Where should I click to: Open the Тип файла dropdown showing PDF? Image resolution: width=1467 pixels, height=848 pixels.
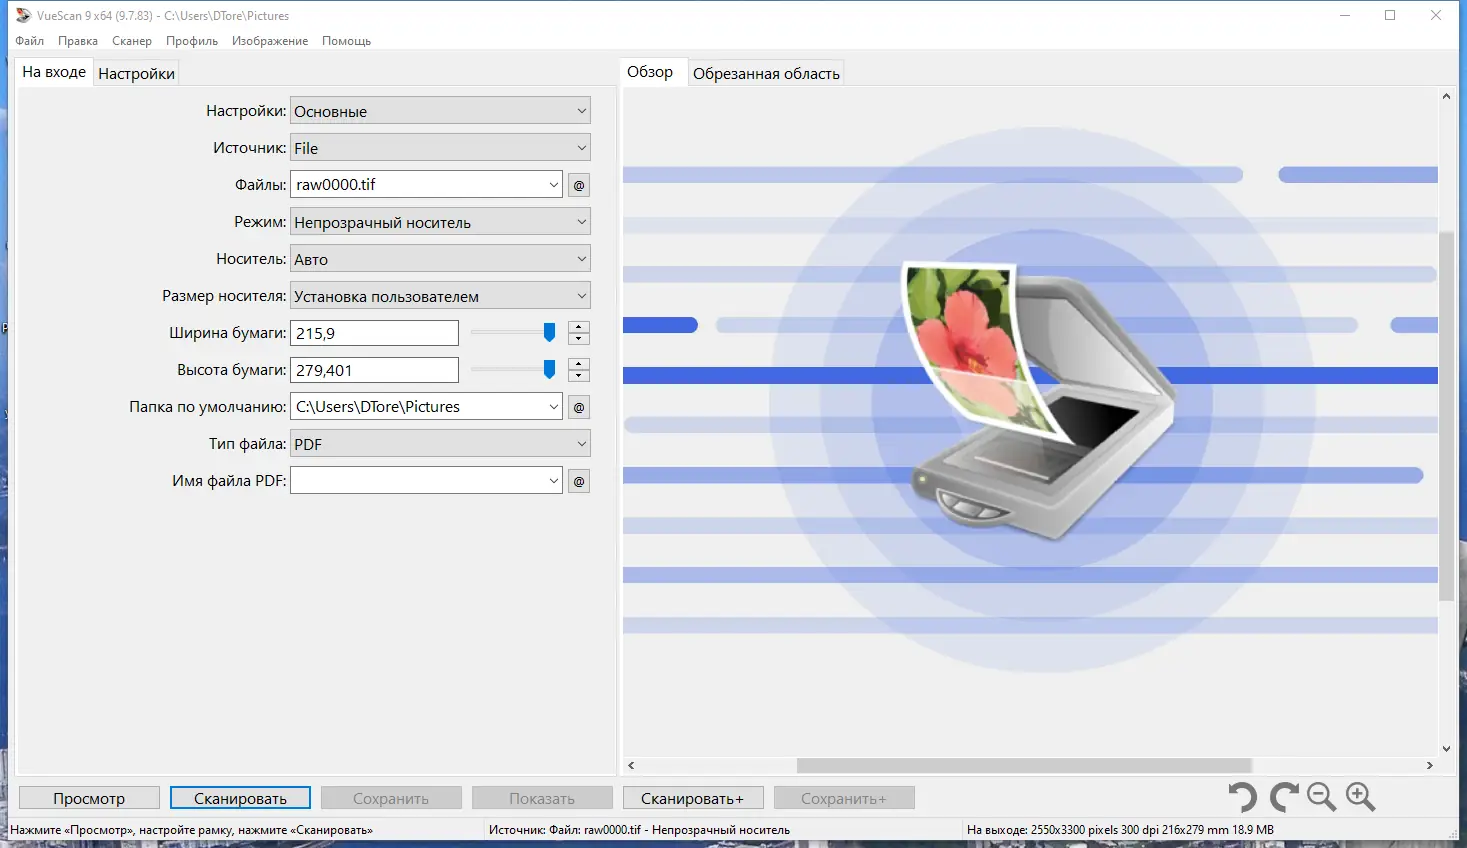tap(440, 444)
